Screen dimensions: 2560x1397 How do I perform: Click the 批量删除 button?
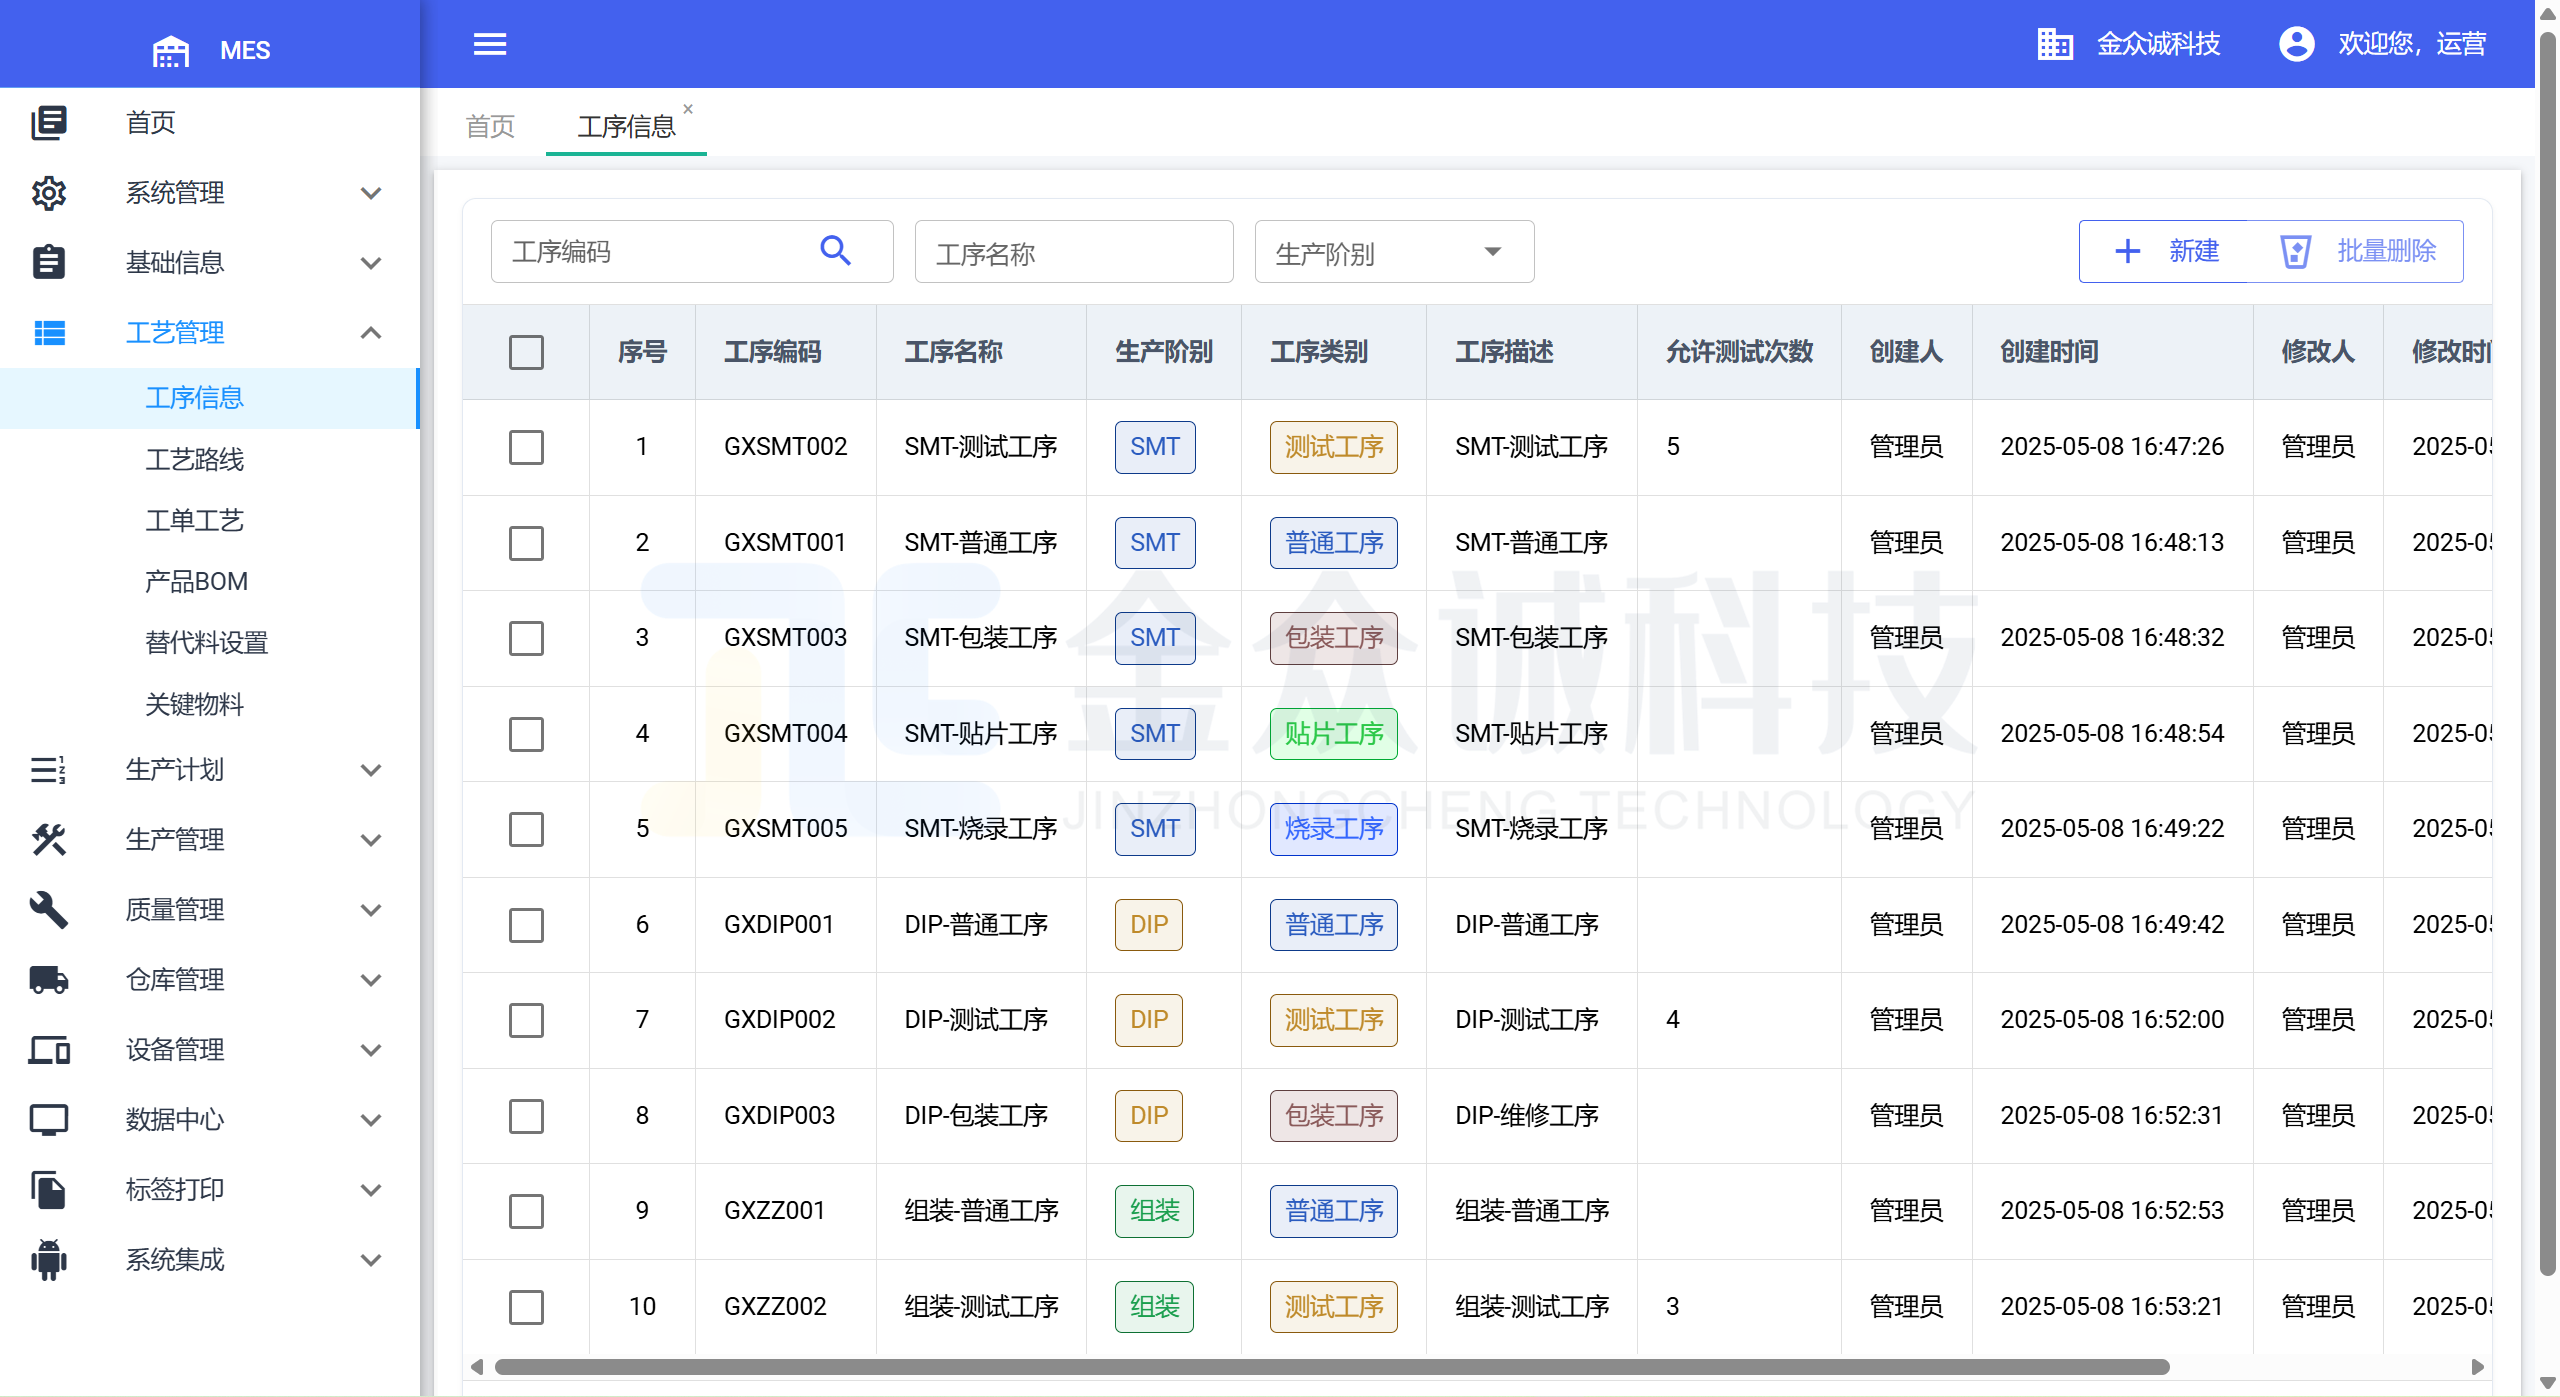pos(2358,251)
